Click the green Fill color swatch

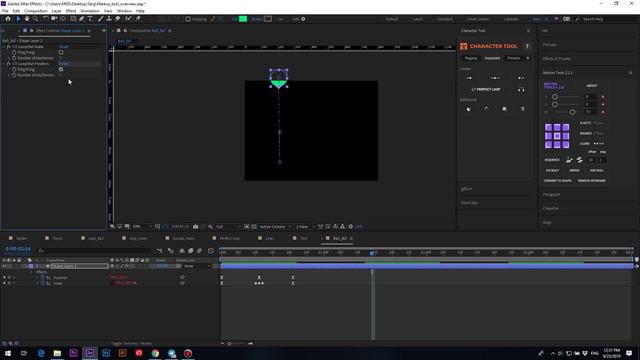pos(243,19)
